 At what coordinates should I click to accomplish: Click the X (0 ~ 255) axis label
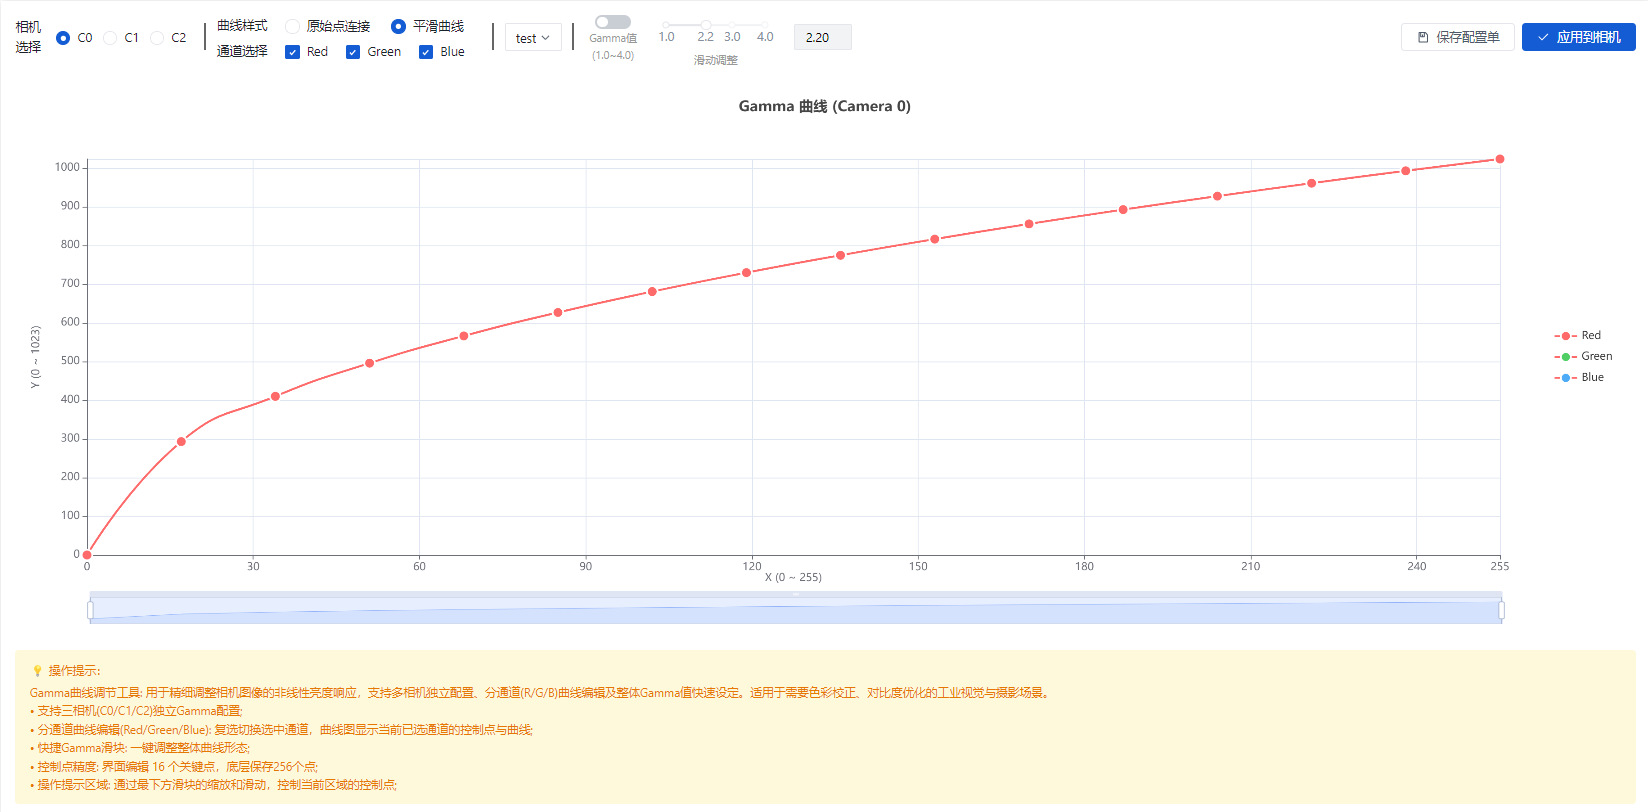click(793, 578)
